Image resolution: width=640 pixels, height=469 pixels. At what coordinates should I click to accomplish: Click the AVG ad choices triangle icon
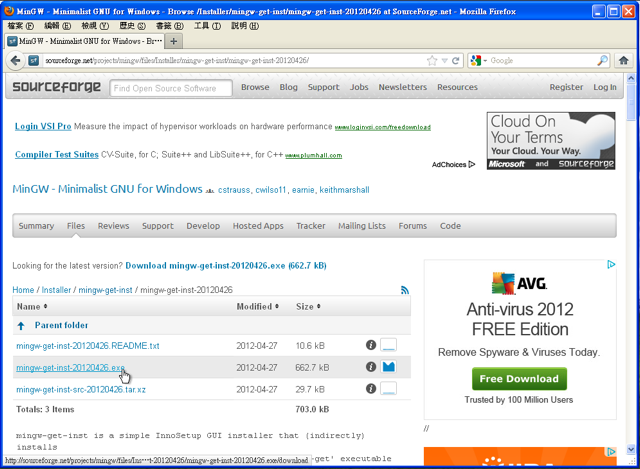point(611,265)
